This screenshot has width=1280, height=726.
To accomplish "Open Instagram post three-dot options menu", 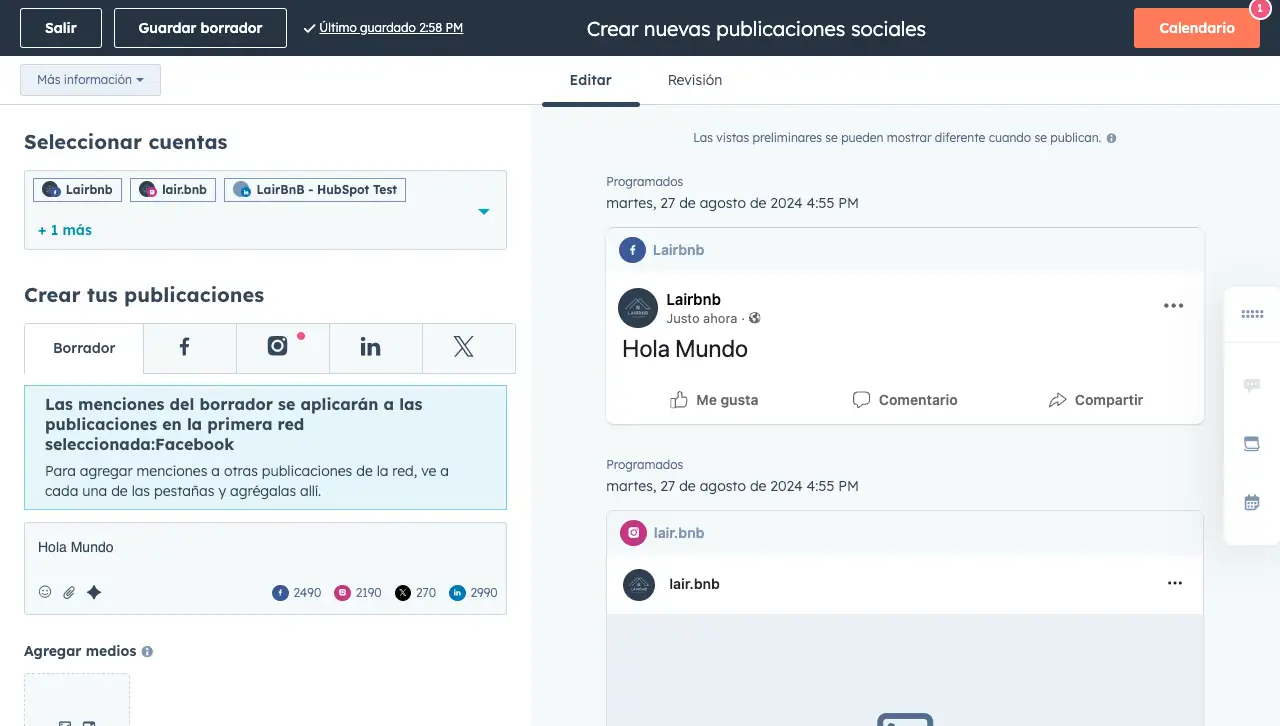I will (1175, 583).
